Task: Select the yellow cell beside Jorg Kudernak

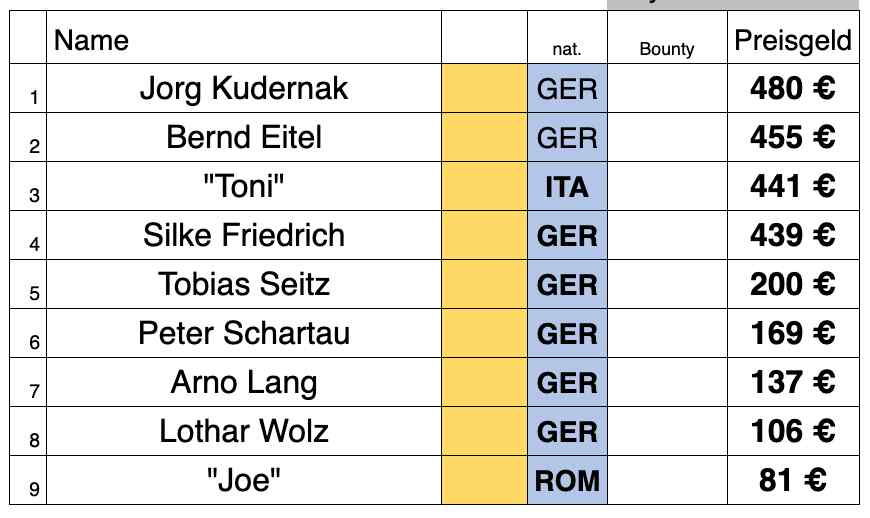Action: [484, 88]
